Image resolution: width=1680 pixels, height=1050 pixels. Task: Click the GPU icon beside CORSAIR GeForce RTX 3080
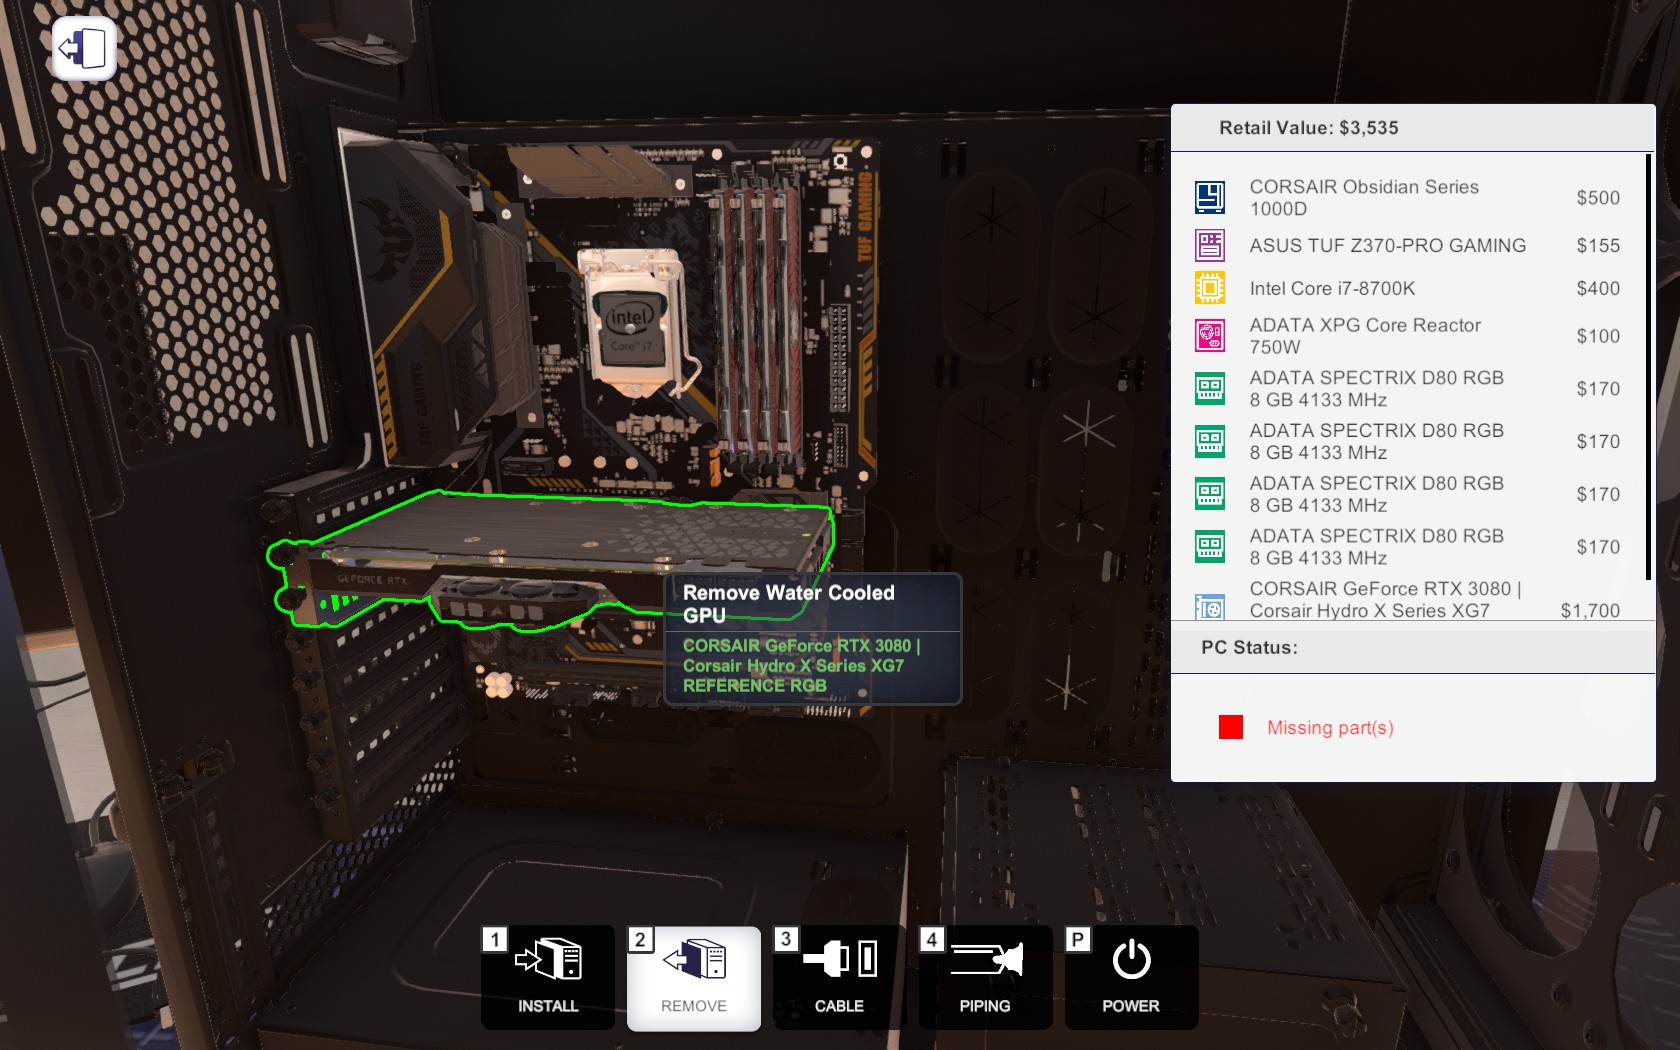(x=1210, y=606)
